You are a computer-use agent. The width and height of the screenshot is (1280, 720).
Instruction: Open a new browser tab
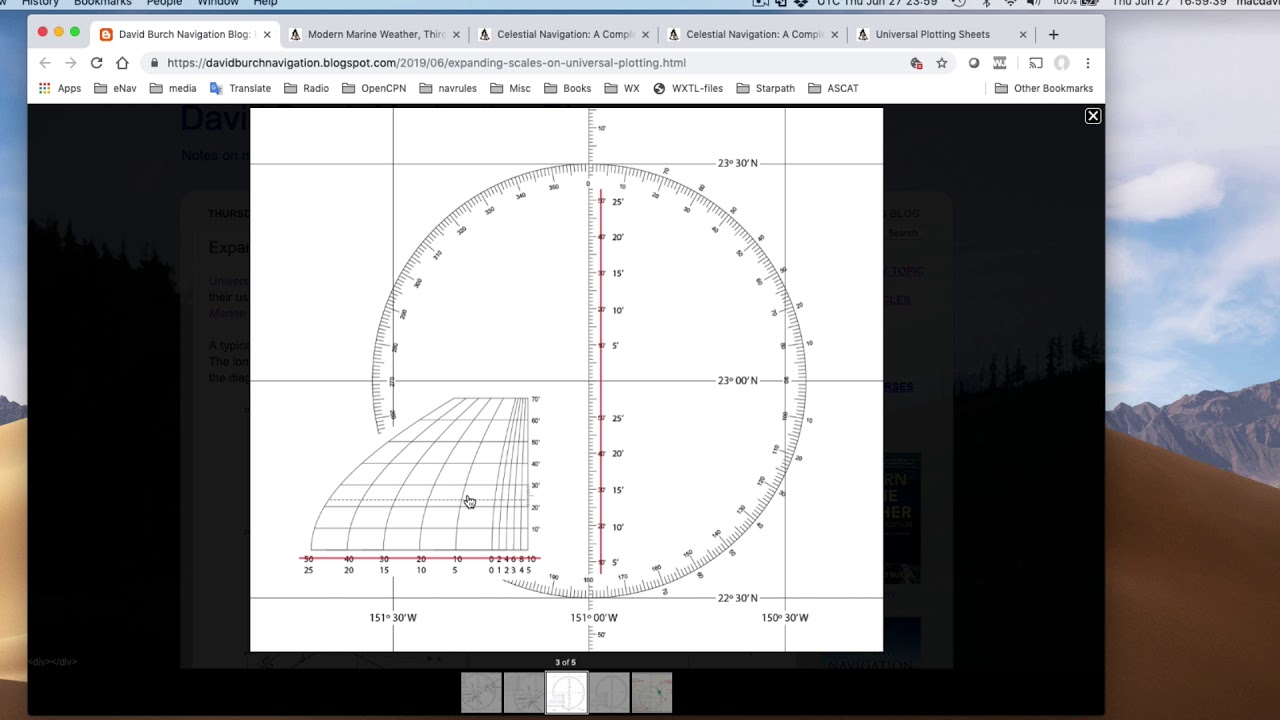(1053, 34)
